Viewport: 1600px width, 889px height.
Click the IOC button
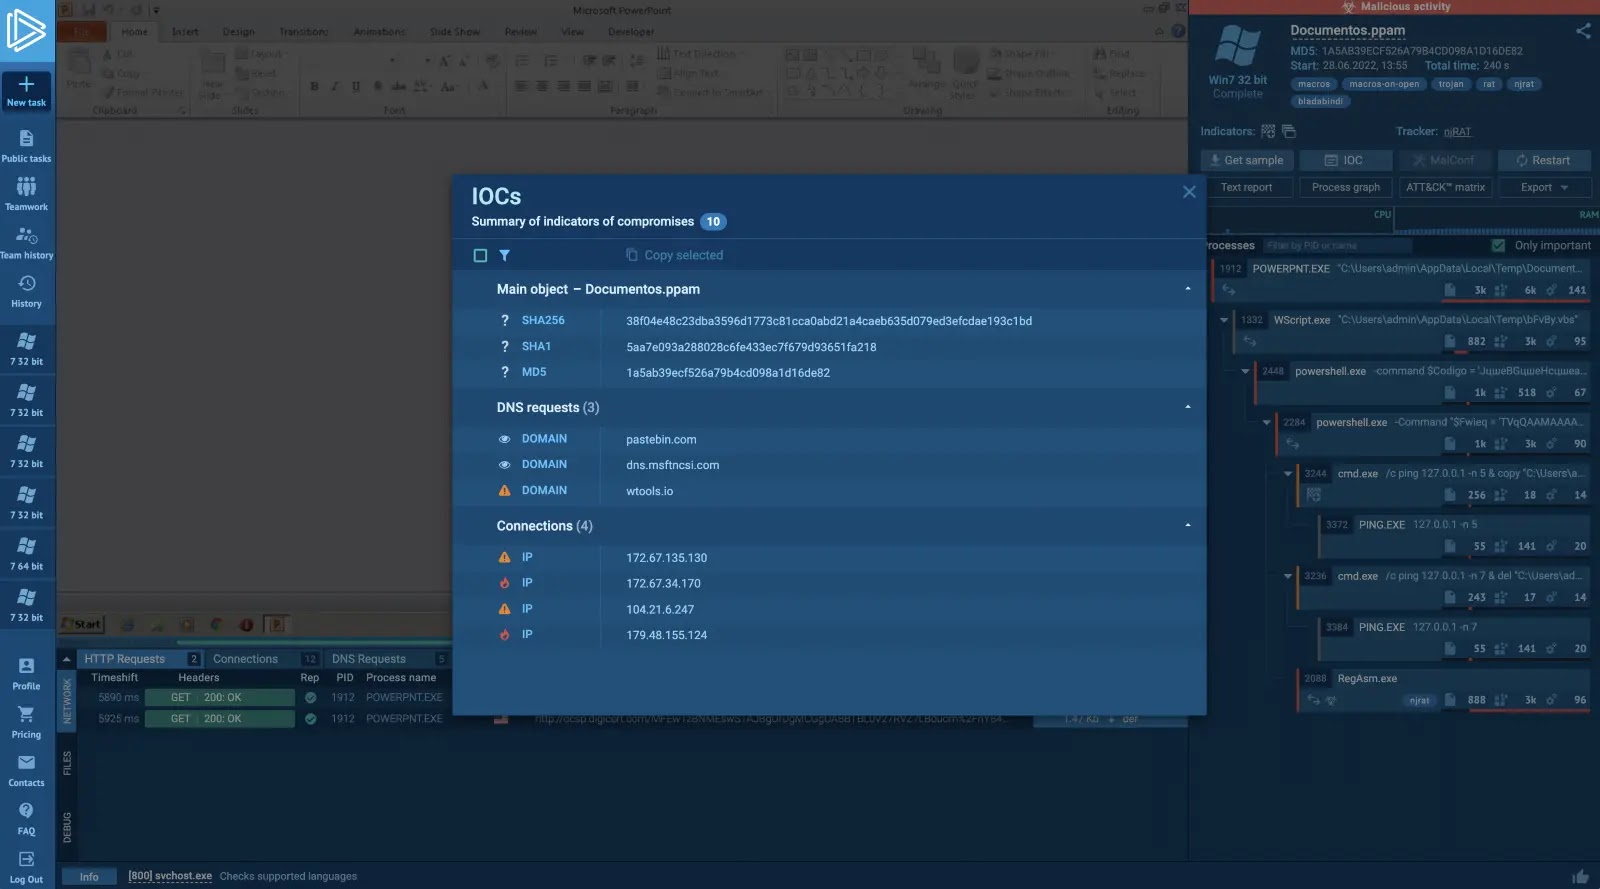[1345, 160]
